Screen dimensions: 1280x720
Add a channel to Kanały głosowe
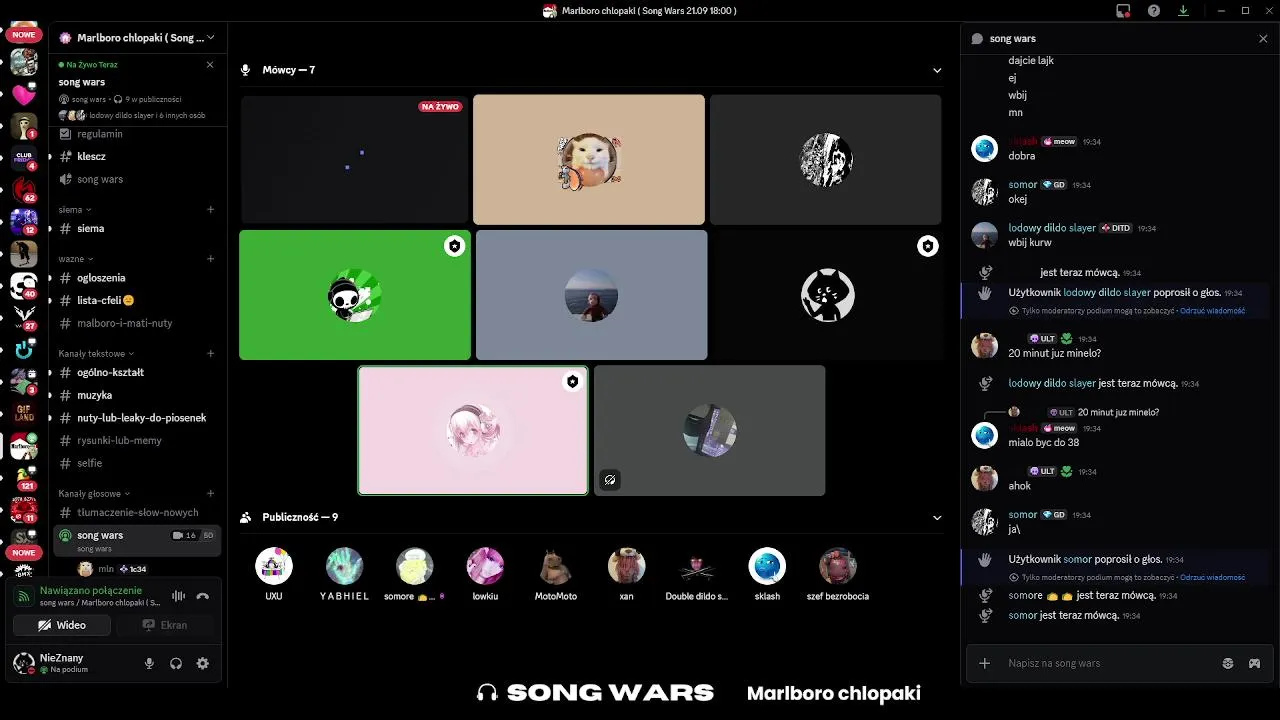tap(211, 493)
